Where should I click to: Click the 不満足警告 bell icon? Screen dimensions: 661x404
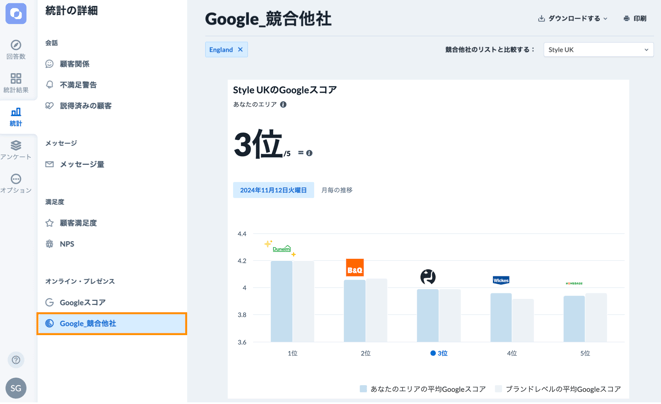click(x=49, y=84)
